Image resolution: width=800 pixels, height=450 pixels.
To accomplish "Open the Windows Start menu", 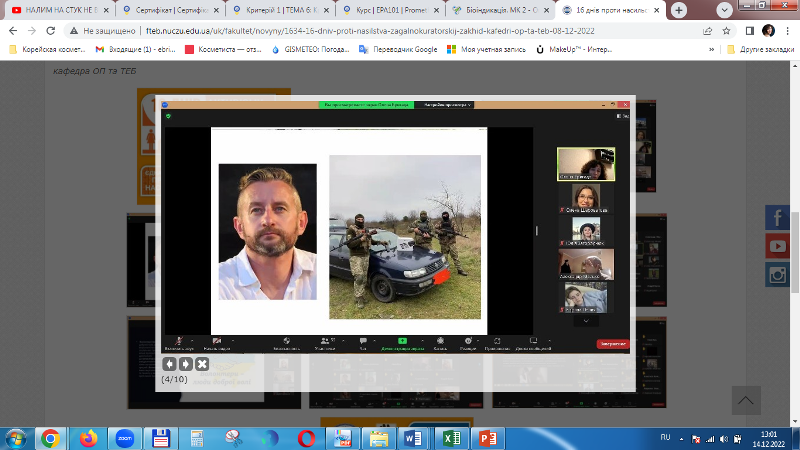I will coord(15,439).
